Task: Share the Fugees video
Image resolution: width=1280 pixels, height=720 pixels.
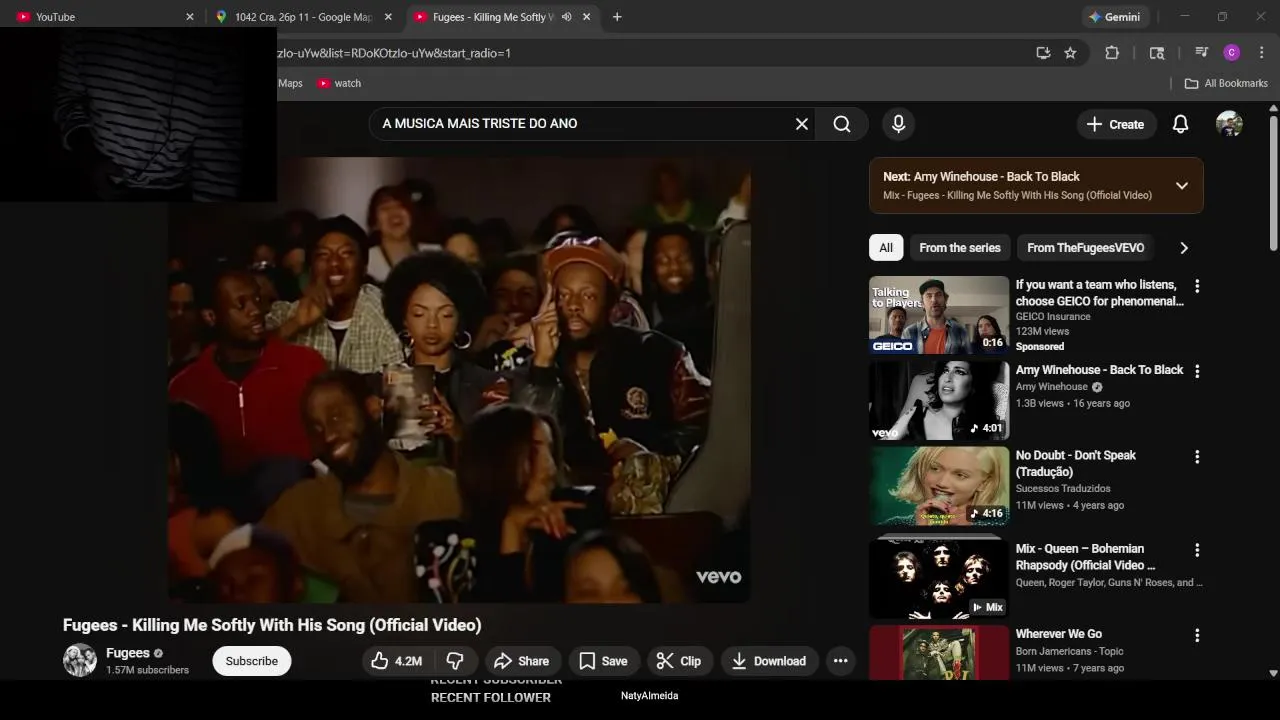Action: click(x=522, y=661)
